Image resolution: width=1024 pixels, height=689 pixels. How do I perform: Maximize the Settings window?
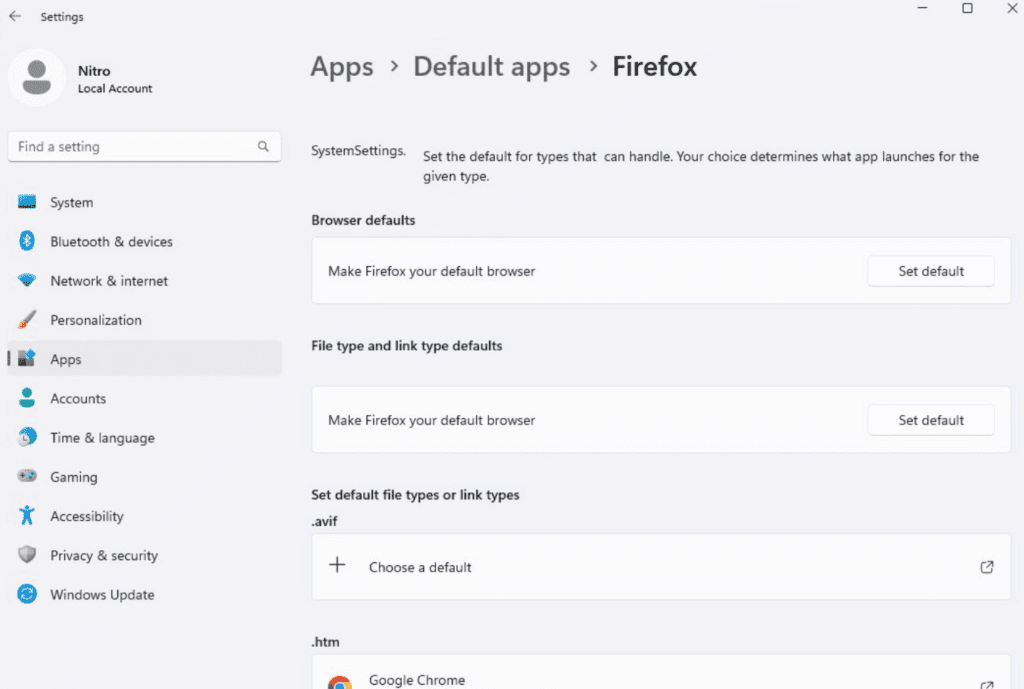pos(967,8)
